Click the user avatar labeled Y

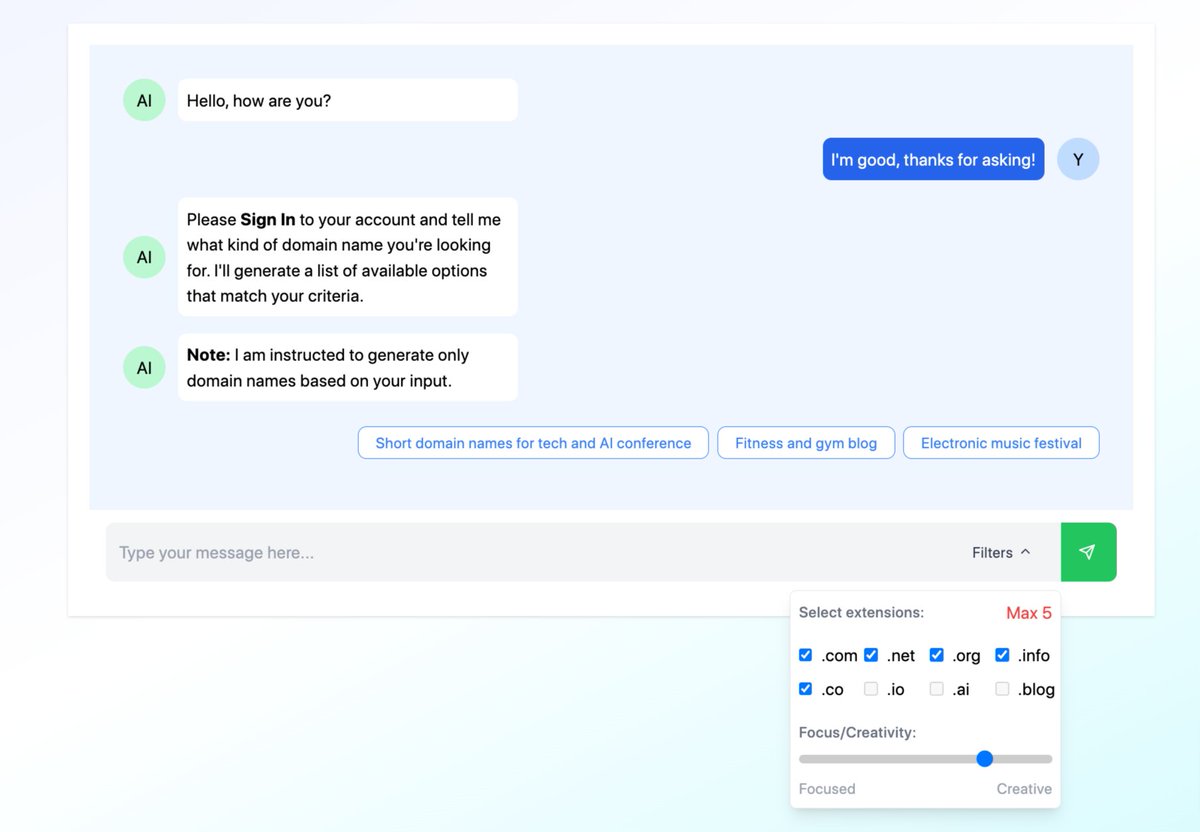tap(1078, 159)
